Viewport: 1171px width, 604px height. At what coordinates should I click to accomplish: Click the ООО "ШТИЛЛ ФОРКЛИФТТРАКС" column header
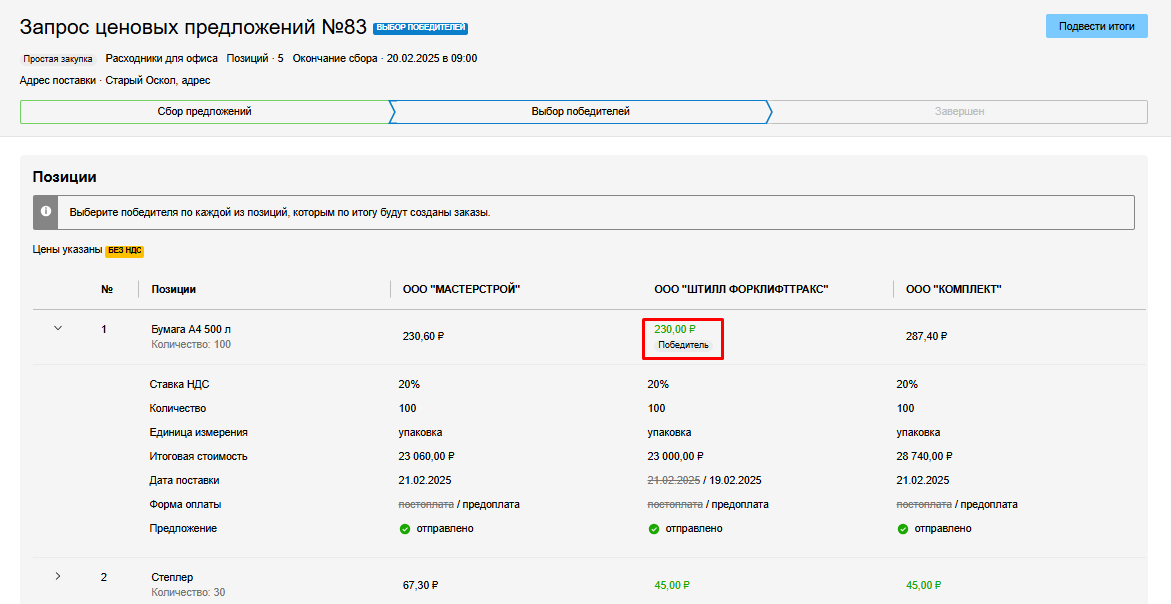pos(741,289)
